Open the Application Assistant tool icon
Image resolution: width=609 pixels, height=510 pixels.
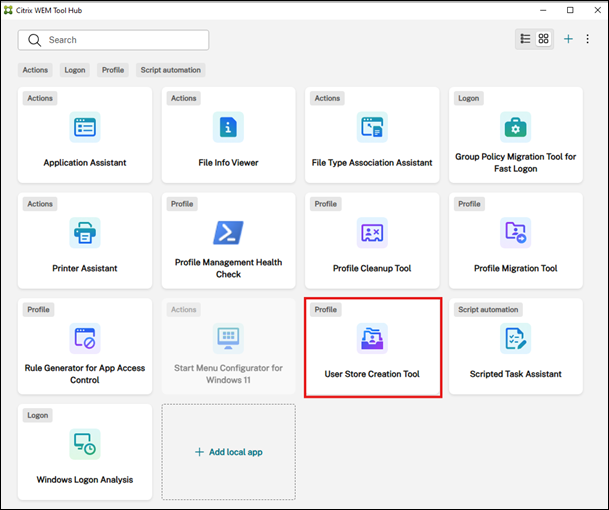tap(85, 127)
